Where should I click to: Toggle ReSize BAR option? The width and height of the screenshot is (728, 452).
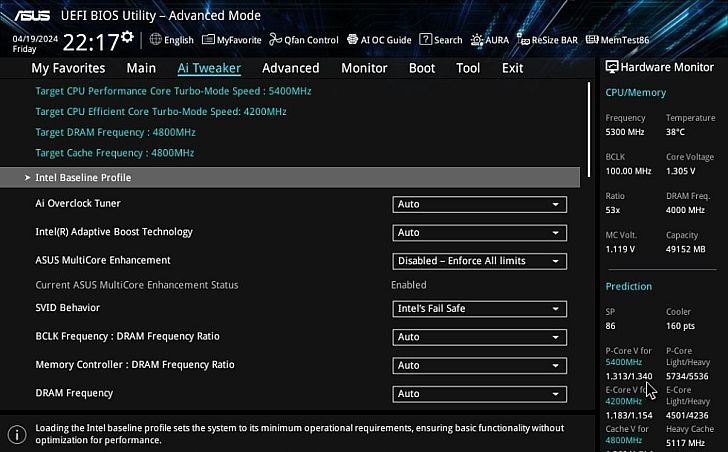tap(547, 40)
